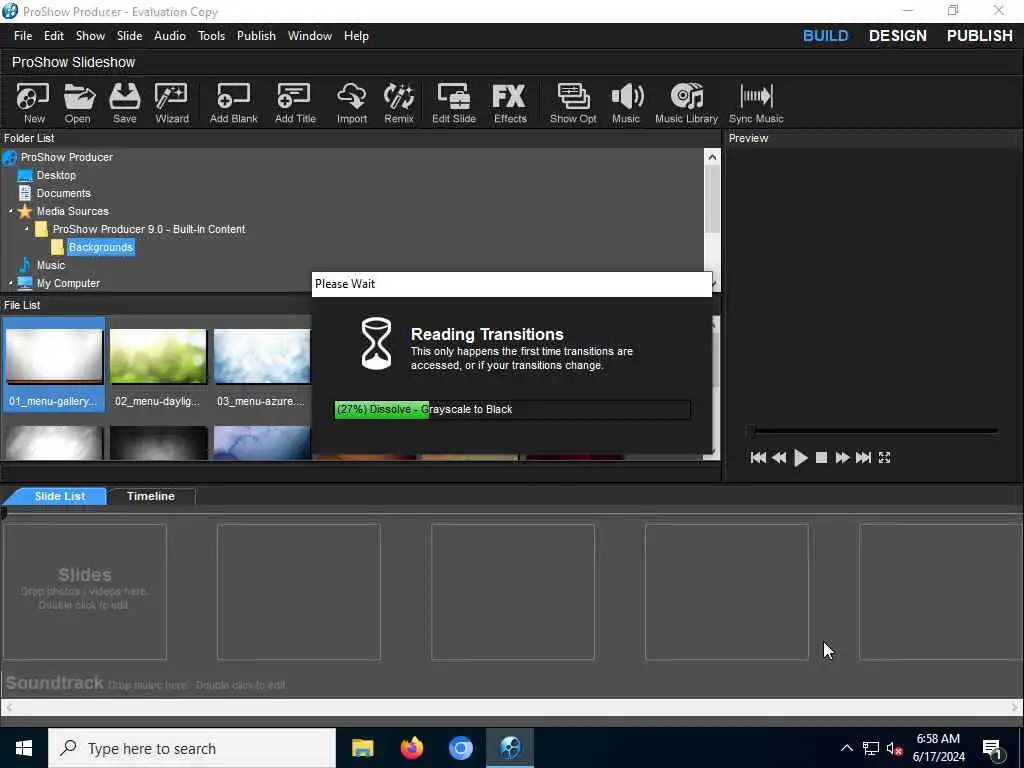Toggle full screen preview
The image size is (1024, 768).
click(x=884, y=458)
